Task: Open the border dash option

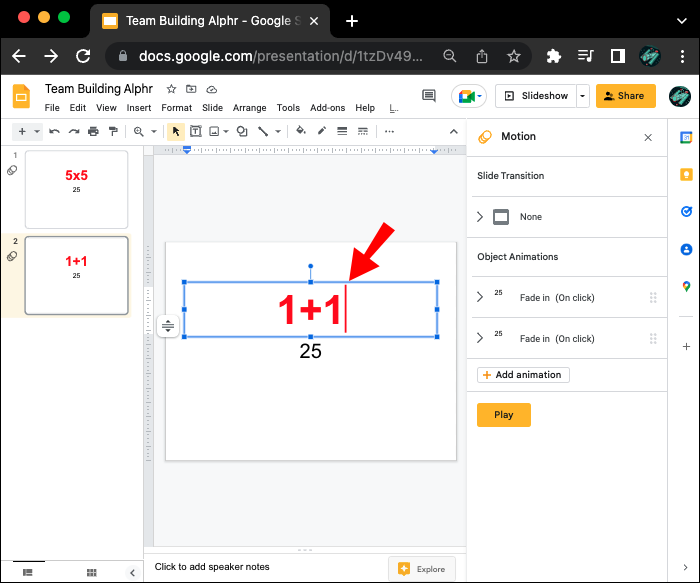Action: [x=362, y=131]
